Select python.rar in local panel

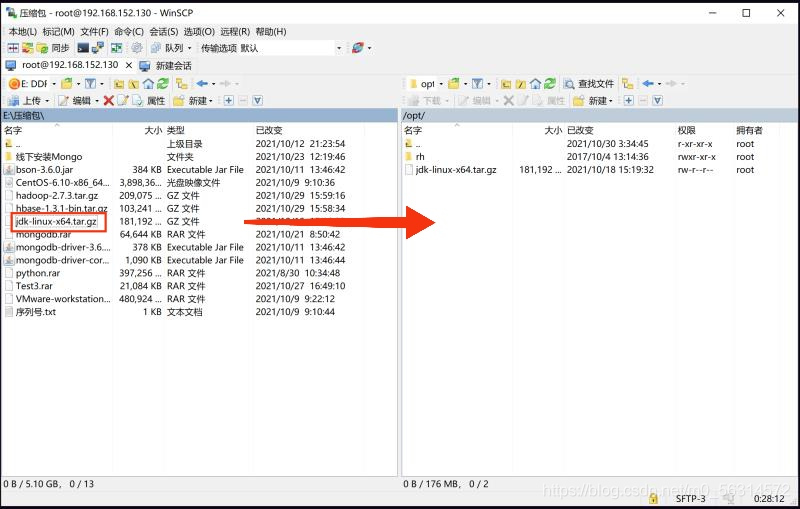[38, 273]
